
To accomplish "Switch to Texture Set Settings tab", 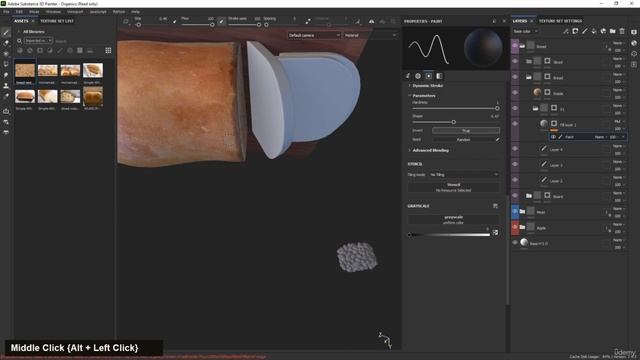I will click(560, 21).
